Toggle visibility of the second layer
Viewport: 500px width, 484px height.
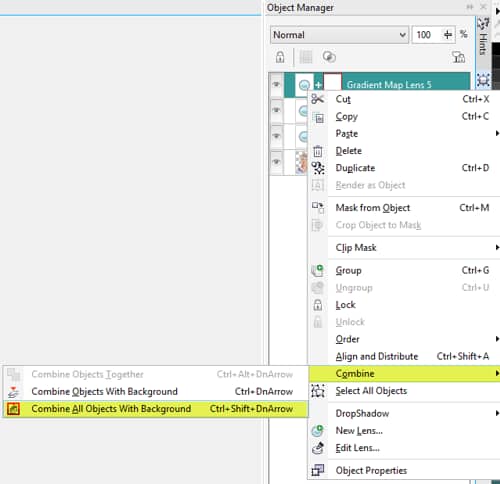click(276, 110)
